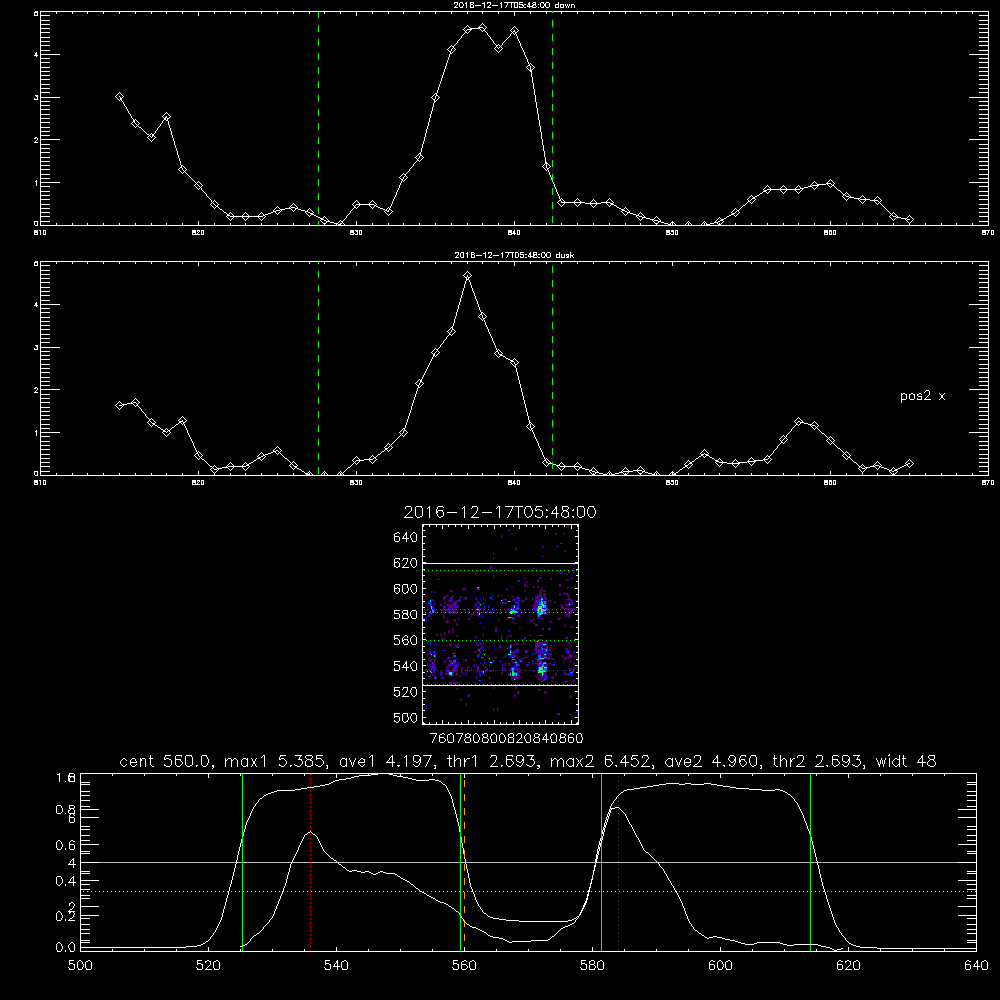This screenshot has width=1000, height=1000.
Task: Click bottom plot x-axis label '500'
Action: pyautogui.click(x=80, y=966)
